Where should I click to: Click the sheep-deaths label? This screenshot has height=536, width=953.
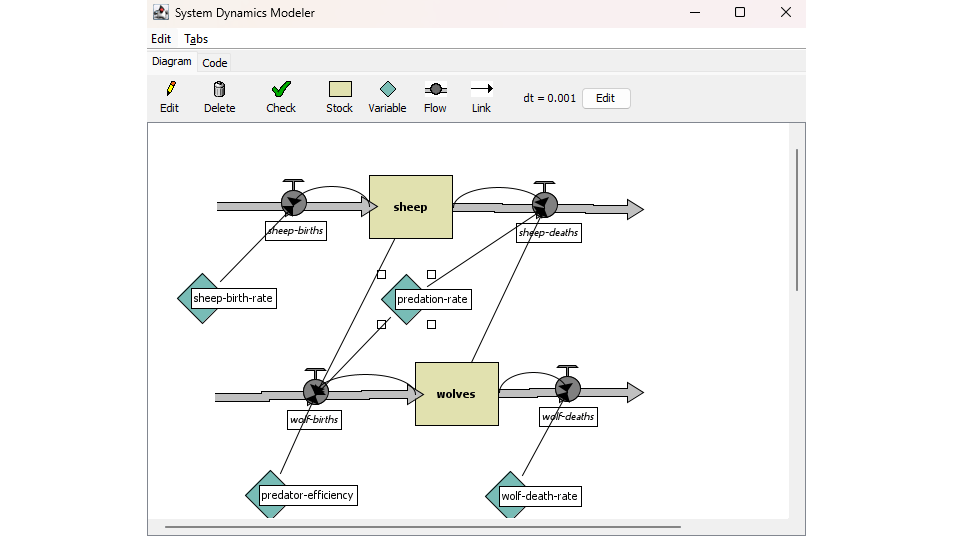(549, 233)
